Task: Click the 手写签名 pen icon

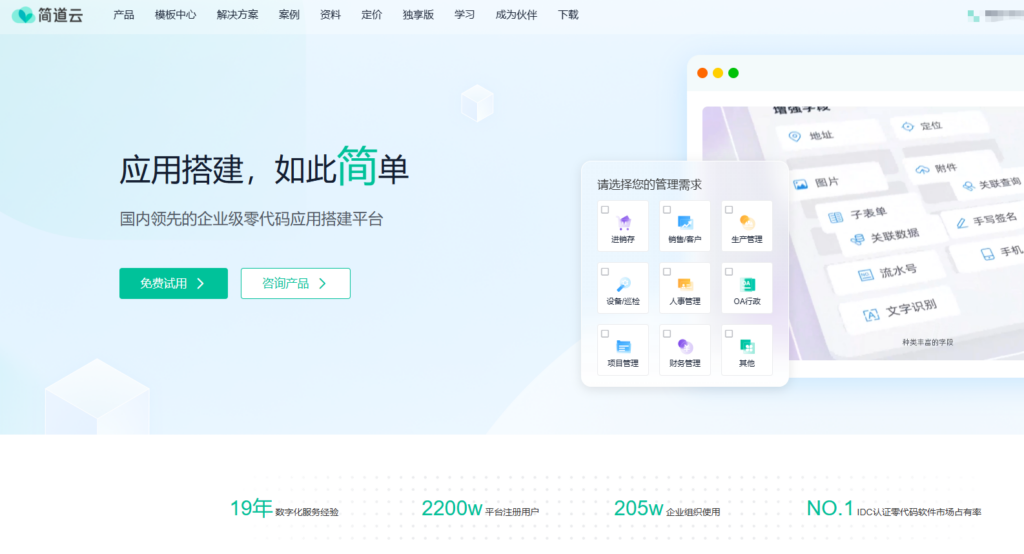Action: point(961,223)
